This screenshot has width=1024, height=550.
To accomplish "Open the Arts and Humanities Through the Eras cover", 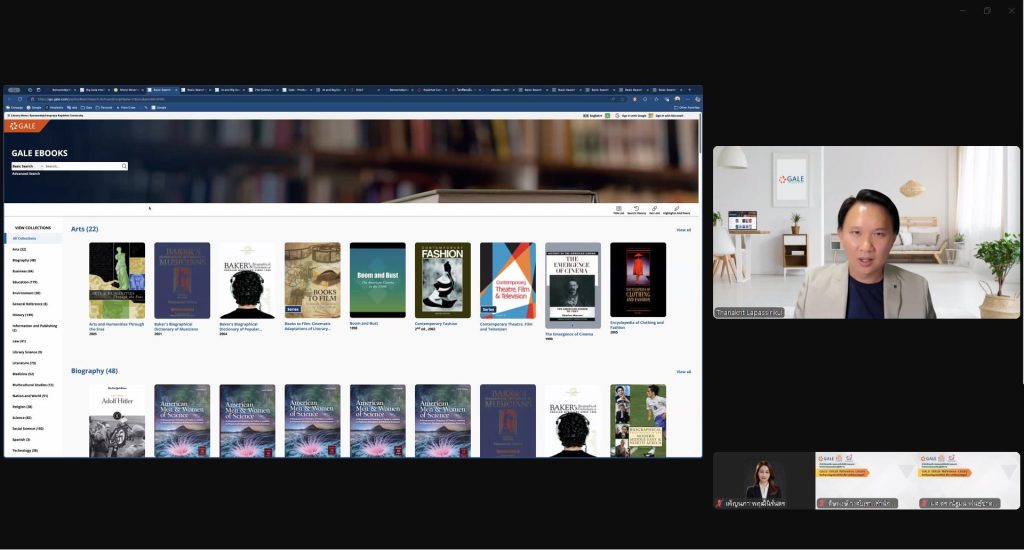I will (117, 280).
